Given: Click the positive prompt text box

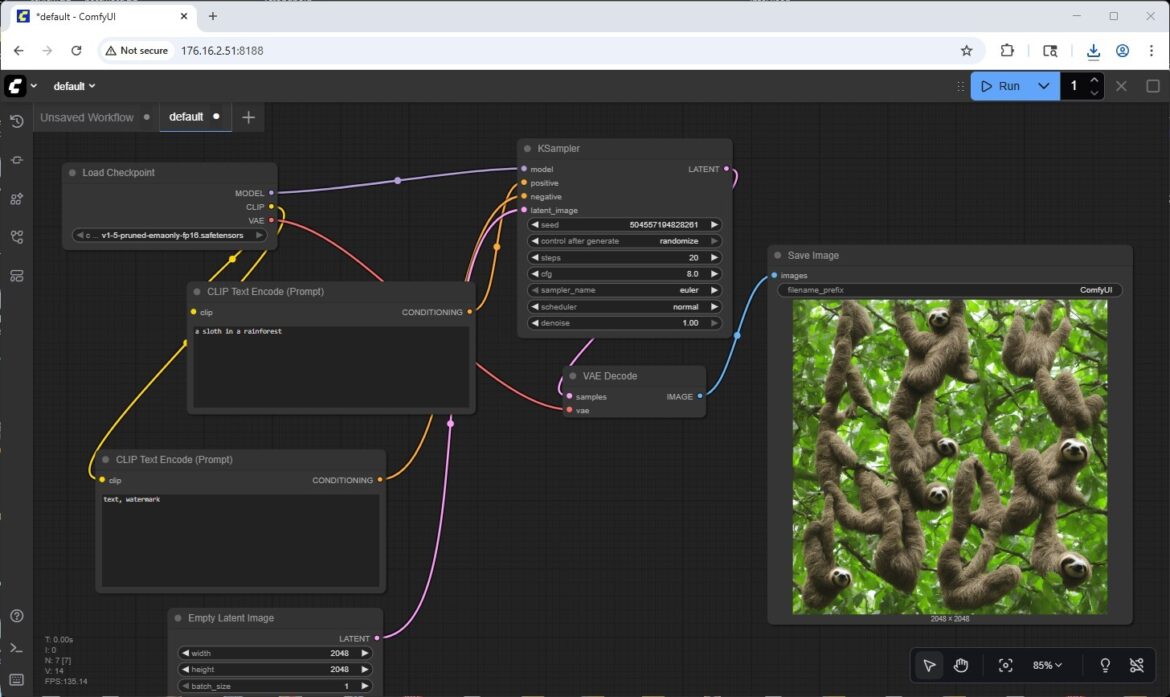Looking at the screenshot, I should [x=329, y=365].
